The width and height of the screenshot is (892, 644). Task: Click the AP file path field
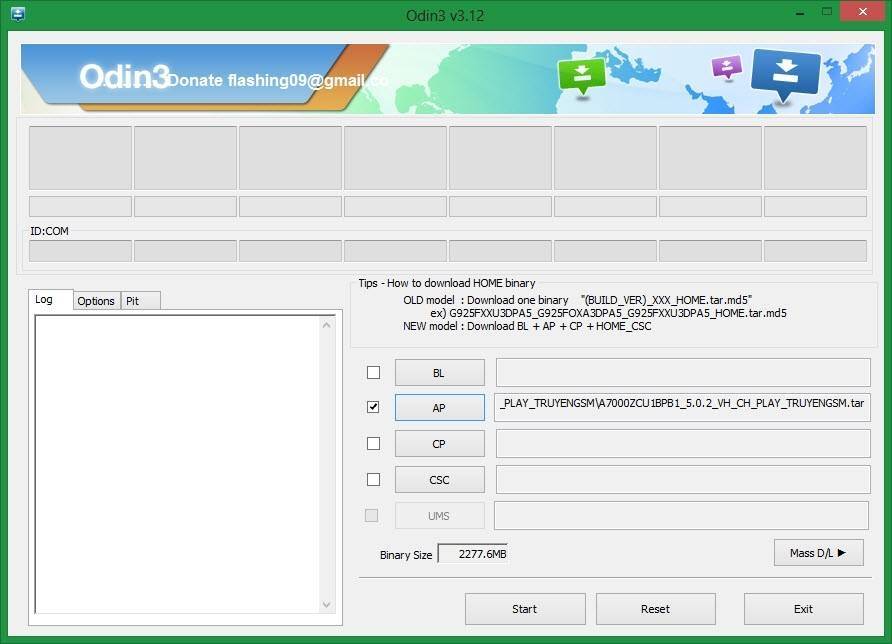(x=683, y=407)
